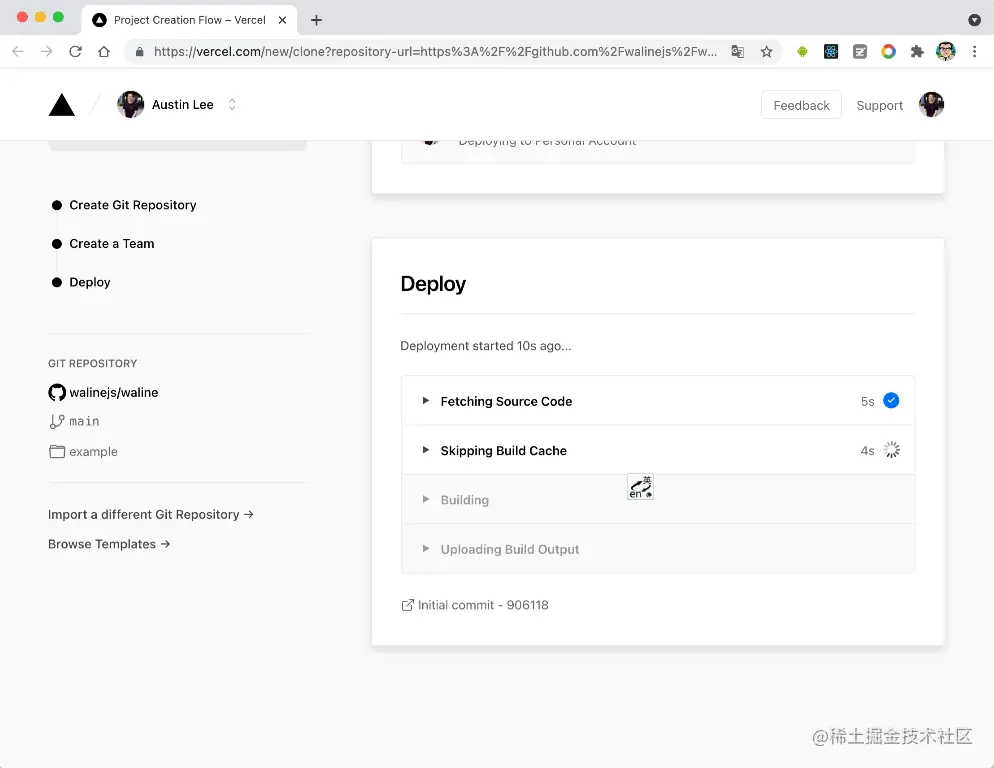The image size is (994, 768).
Task: Click the Deploy heading
Action: click(x=433, y=283)
